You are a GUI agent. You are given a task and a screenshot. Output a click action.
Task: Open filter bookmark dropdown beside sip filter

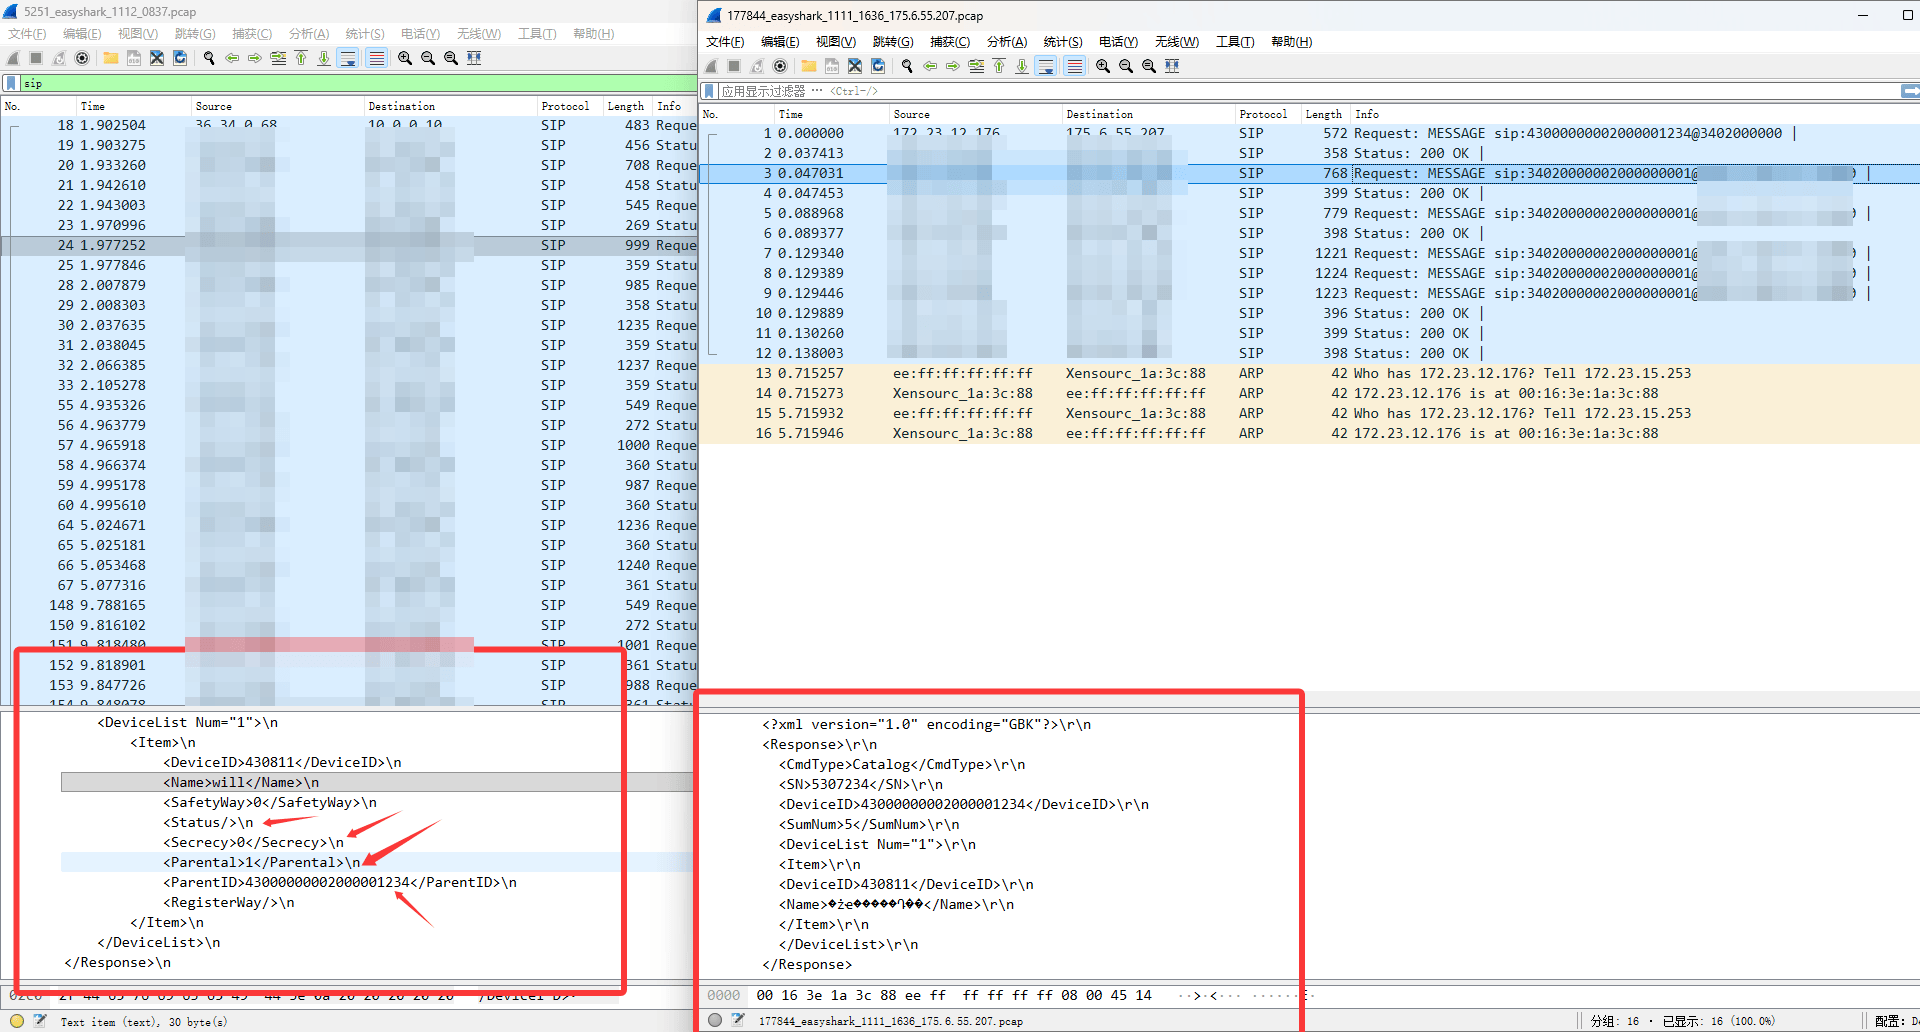click(x=11, y=83)
